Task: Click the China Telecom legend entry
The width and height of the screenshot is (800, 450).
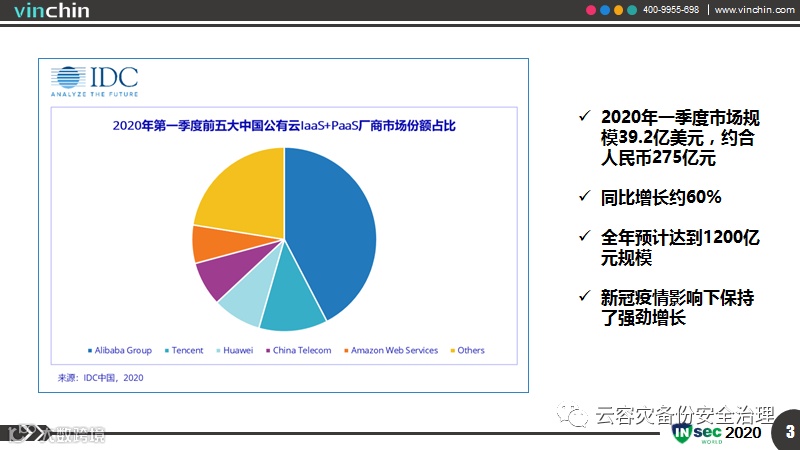Action: (298, 351)
